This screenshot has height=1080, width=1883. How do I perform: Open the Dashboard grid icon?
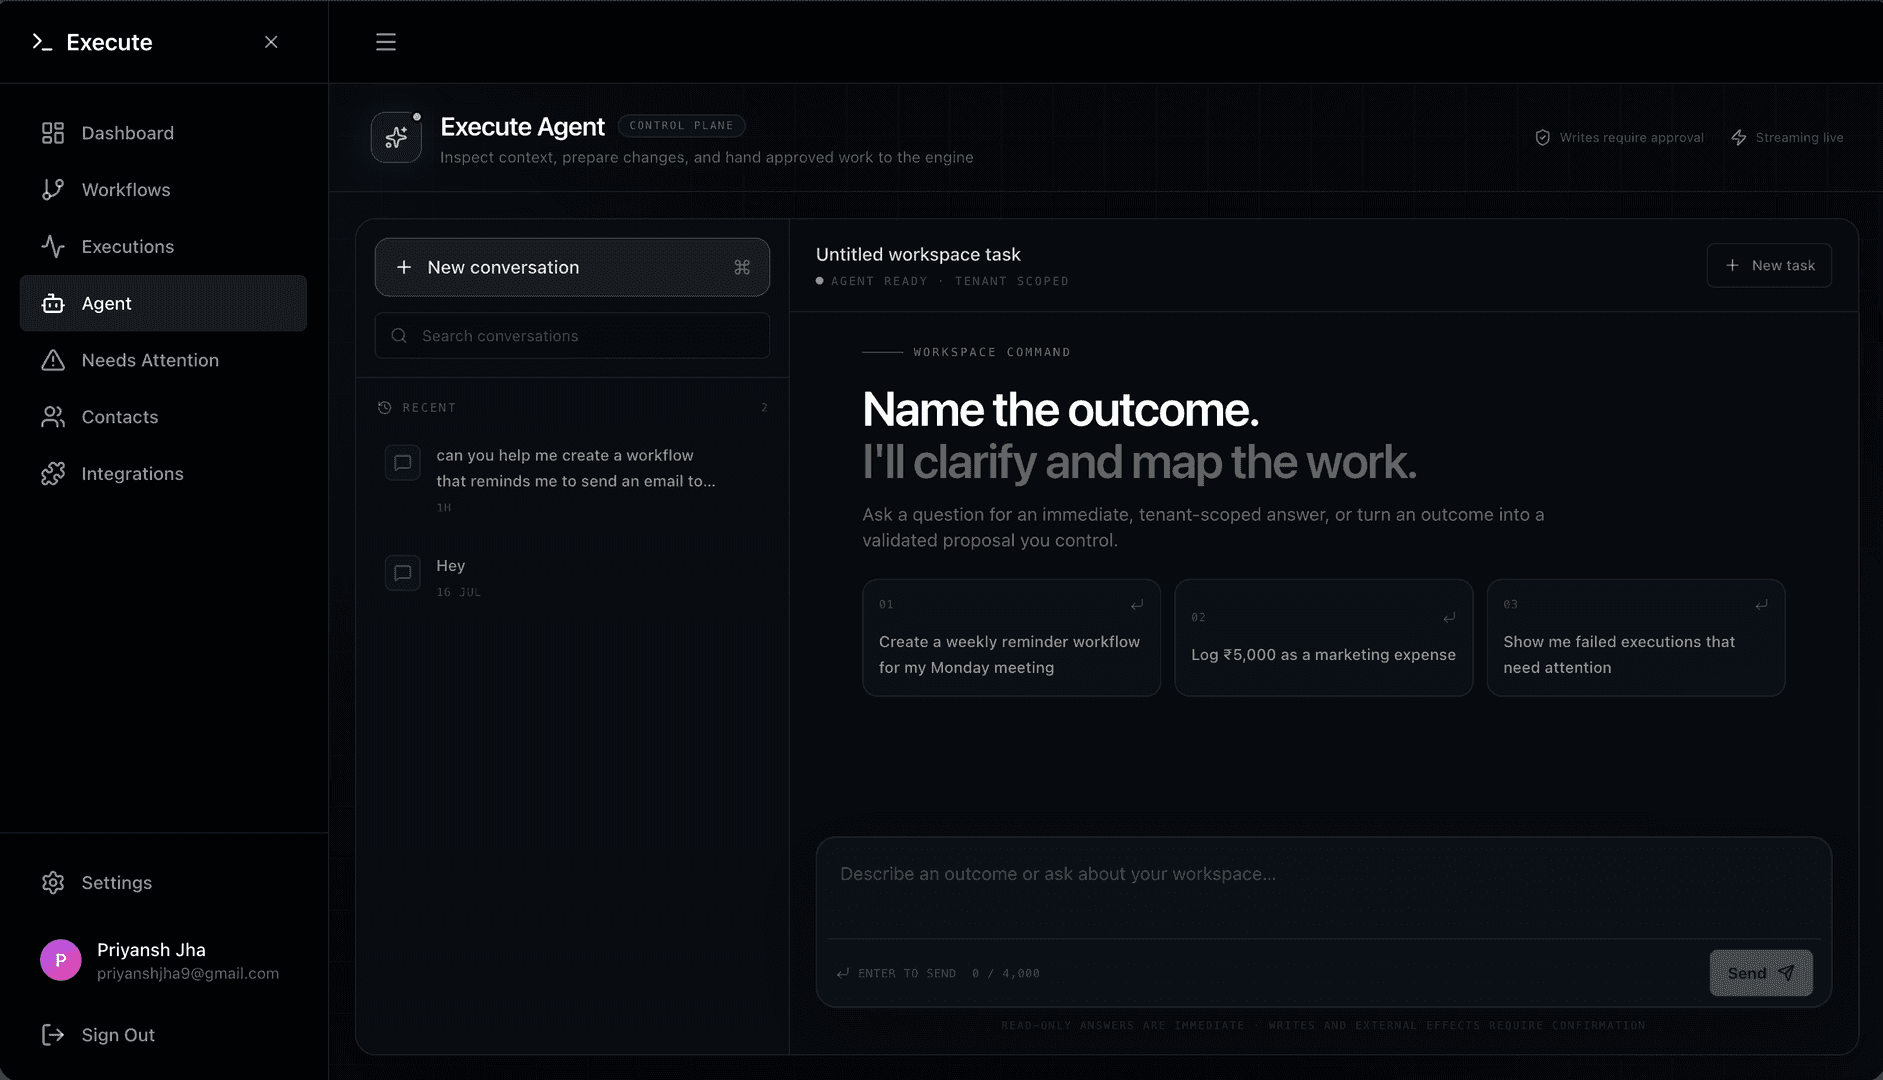click(53, 133)
